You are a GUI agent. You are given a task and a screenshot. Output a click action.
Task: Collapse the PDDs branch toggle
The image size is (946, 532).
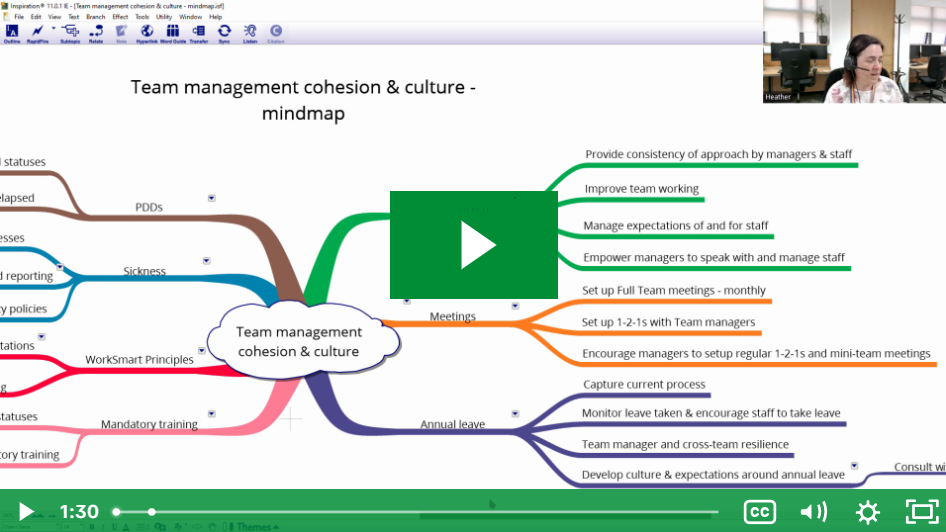(212, 198)
